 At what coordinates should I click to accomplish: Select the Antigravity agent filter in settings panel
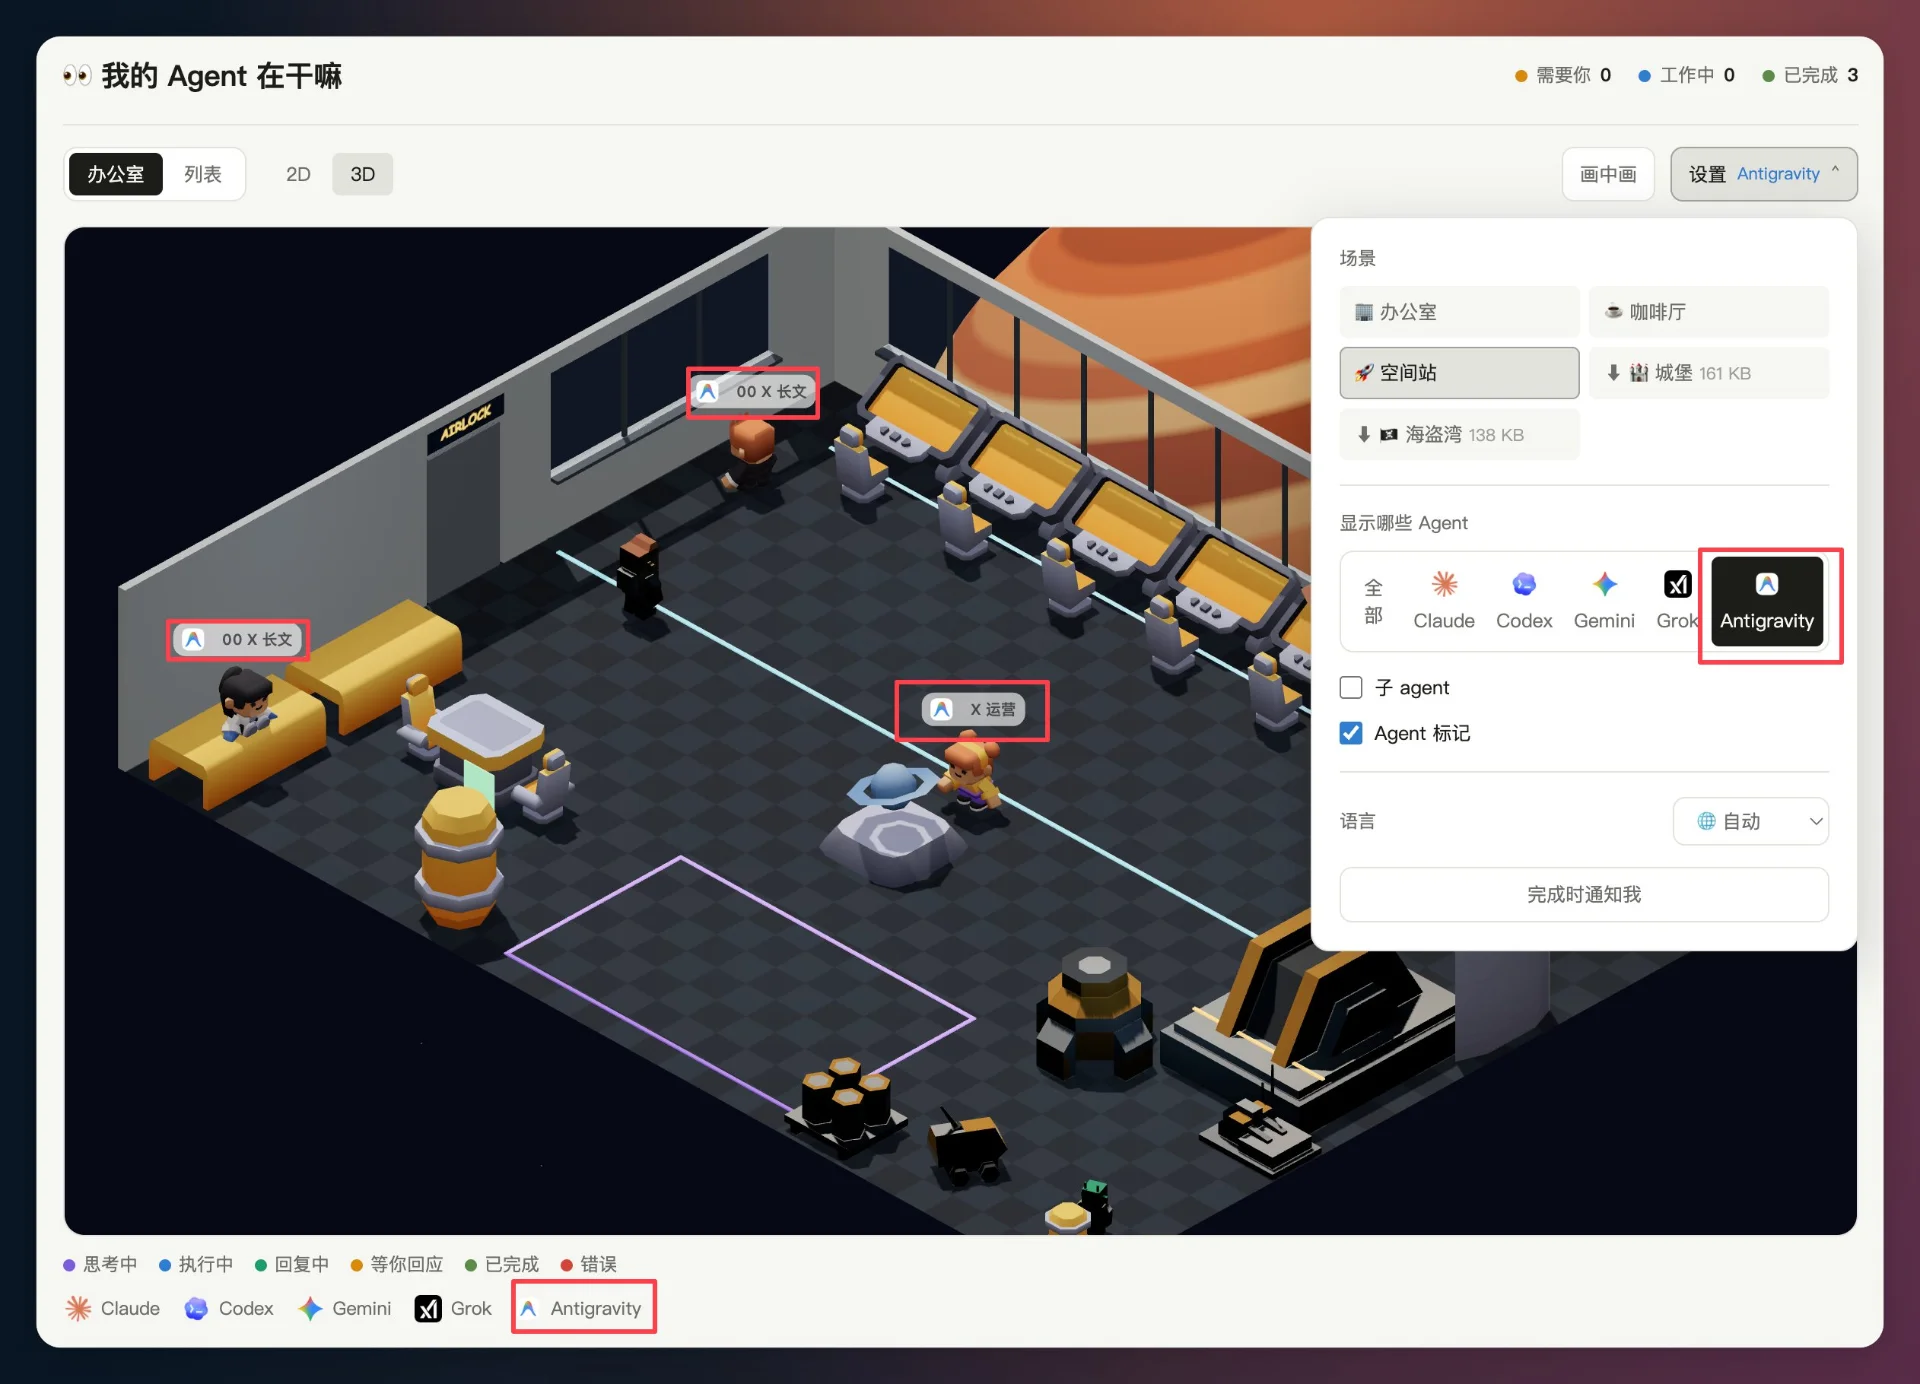point(1767,600)
